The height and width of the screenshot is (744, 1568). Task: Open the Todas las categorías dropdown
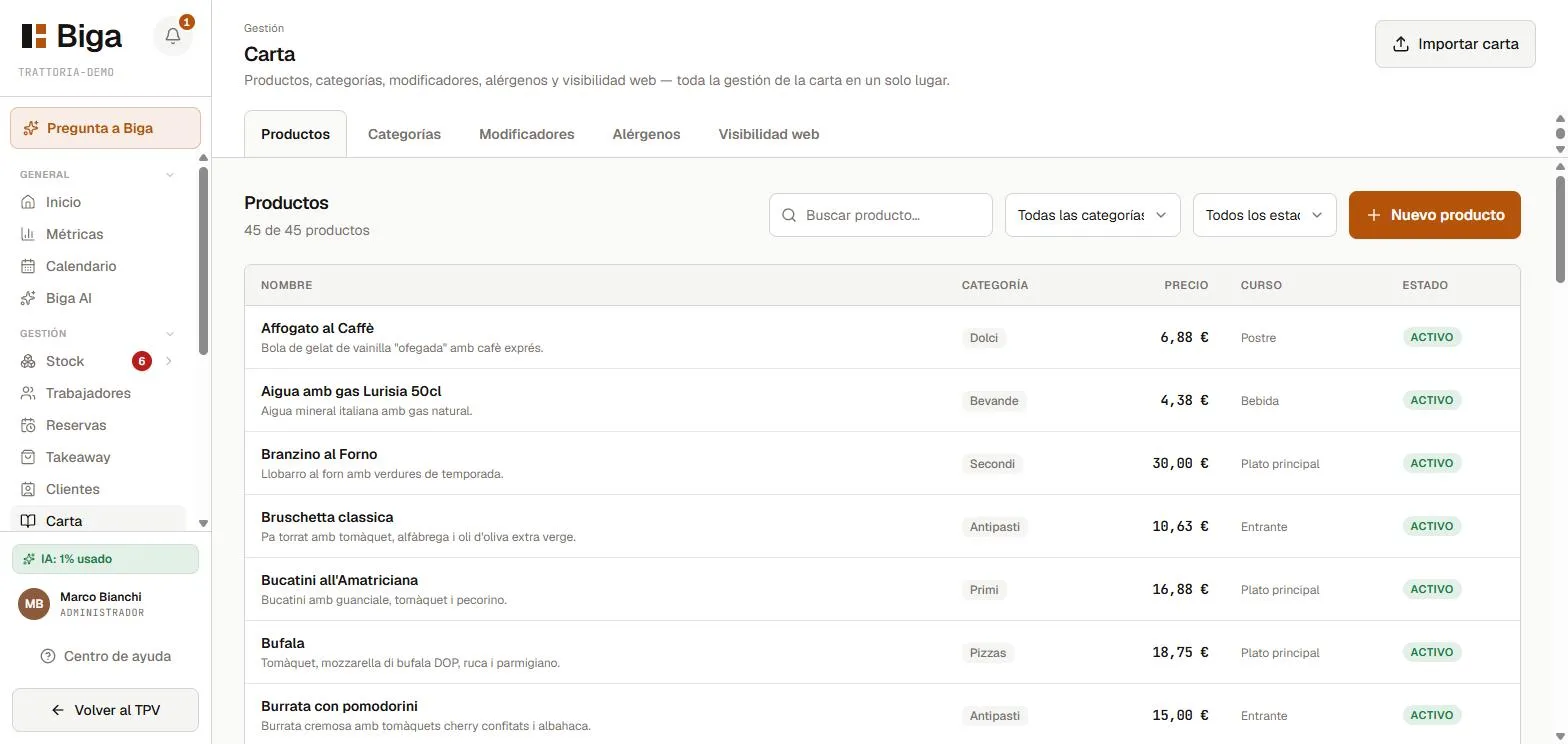coord(1093,215)
